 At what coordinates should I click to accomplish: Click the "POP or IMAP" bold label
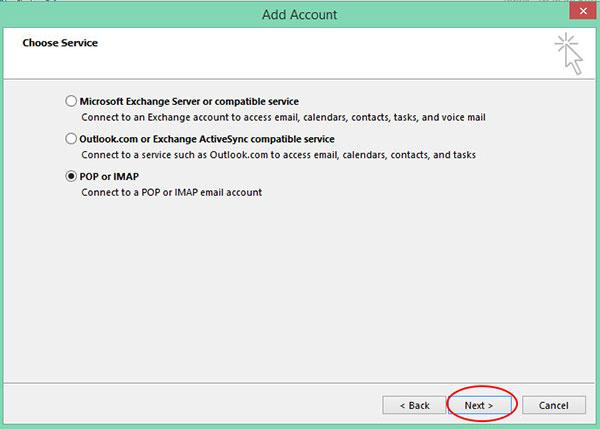pos(109,176)
